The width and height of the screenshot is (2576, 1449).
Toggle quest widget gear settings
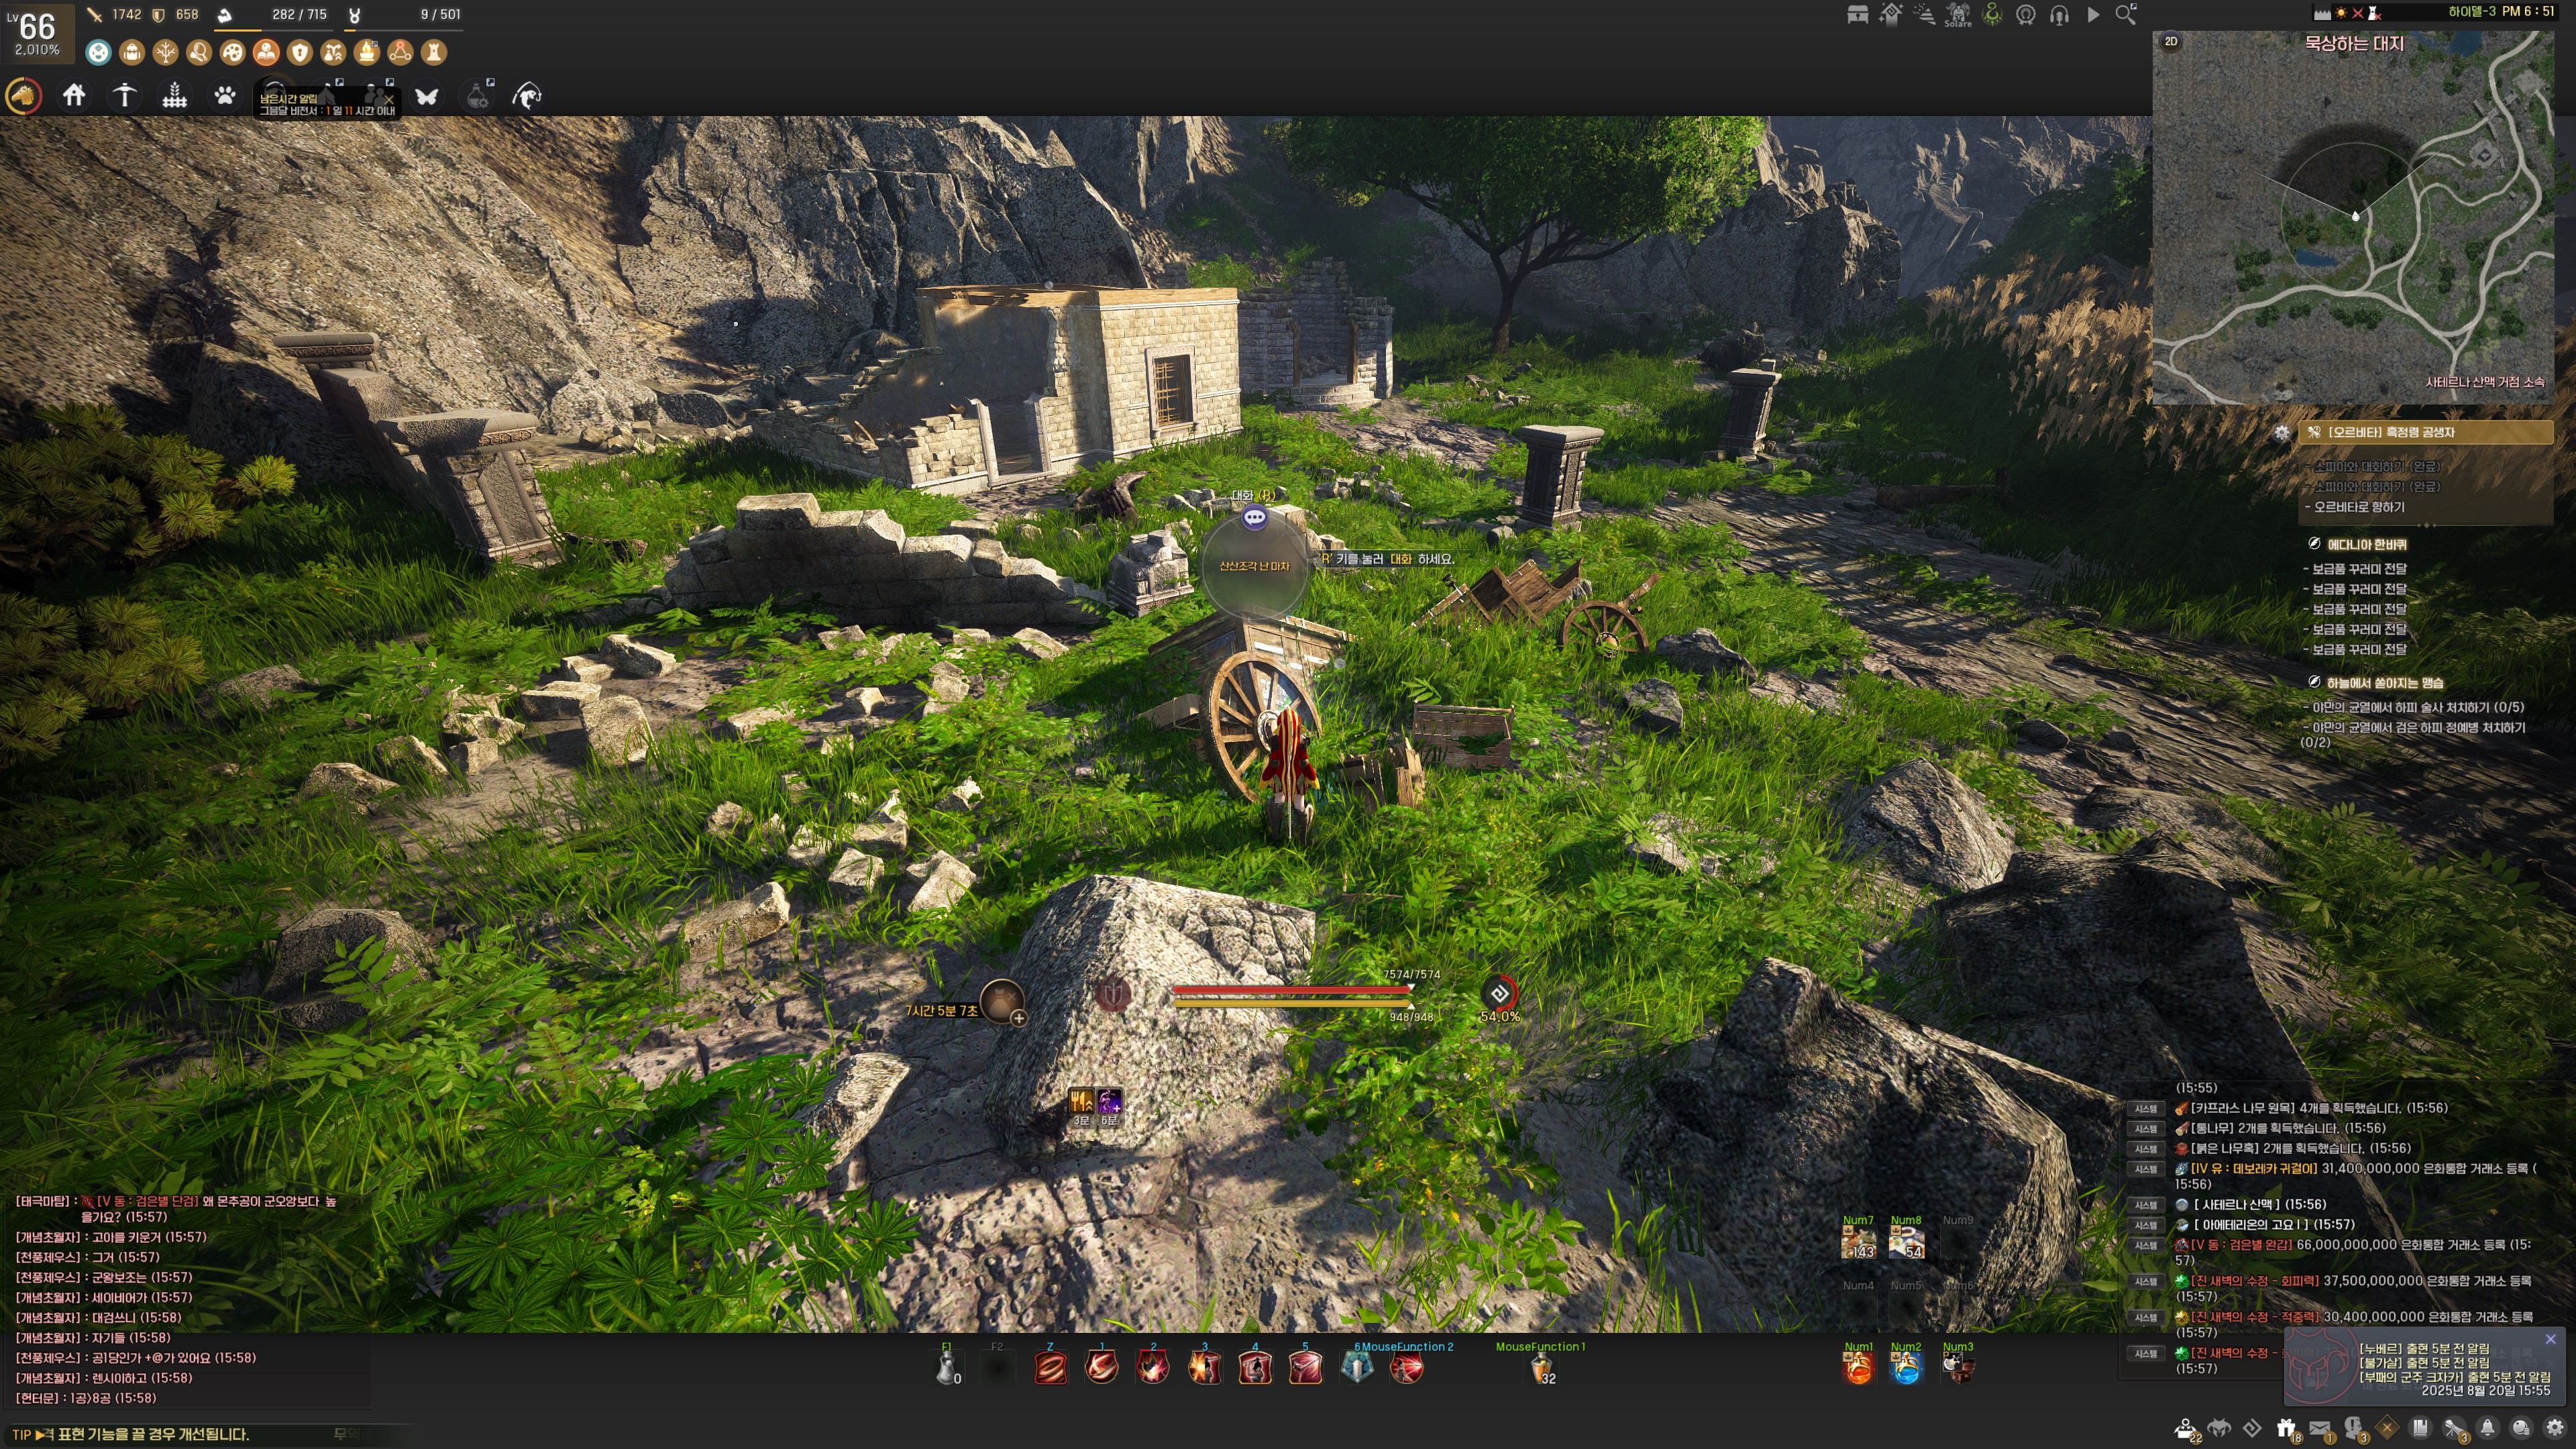2281,433
